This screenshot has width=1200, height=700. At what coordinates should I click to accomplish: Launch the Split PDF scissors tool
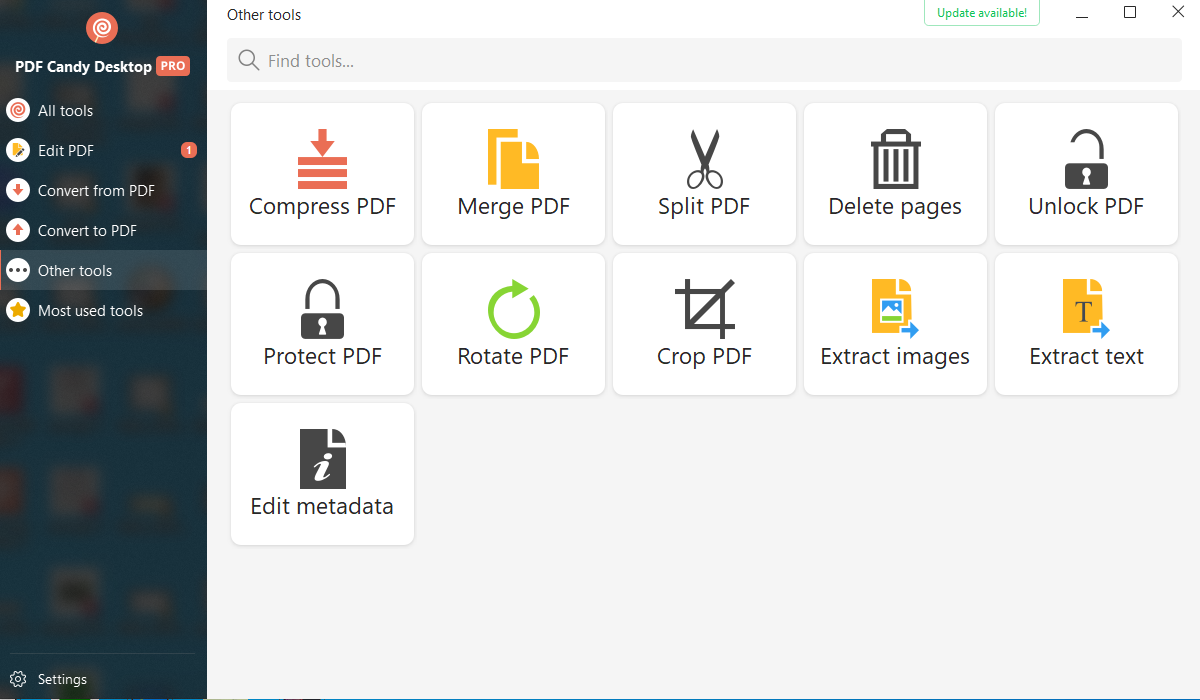[x=704, y=174]
